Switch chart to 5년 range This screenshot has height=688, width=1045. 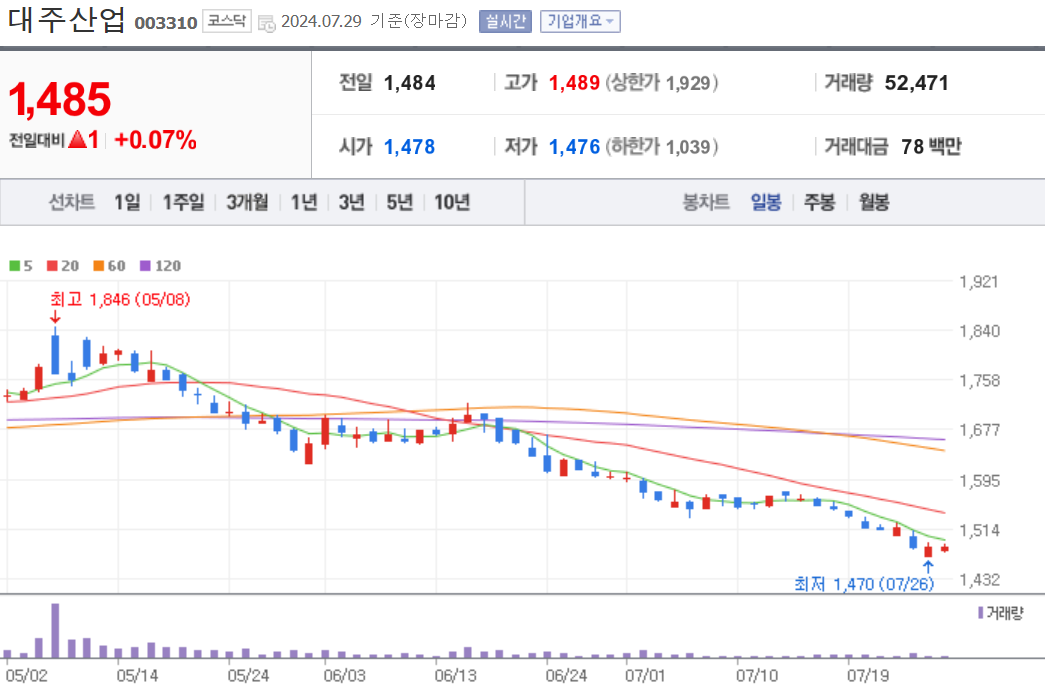coord(400,202)
